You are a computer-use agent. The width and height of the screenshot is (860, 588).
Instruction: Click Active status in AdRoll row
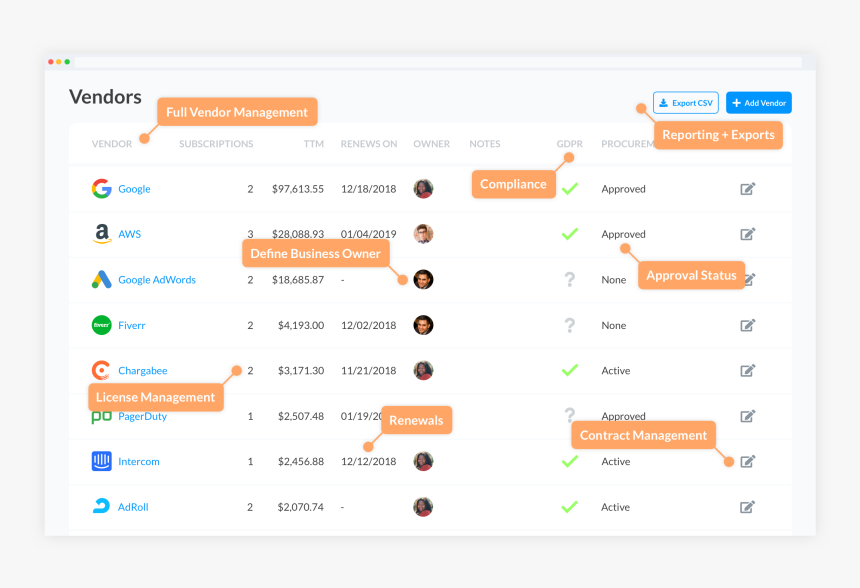tap(615, 507)
